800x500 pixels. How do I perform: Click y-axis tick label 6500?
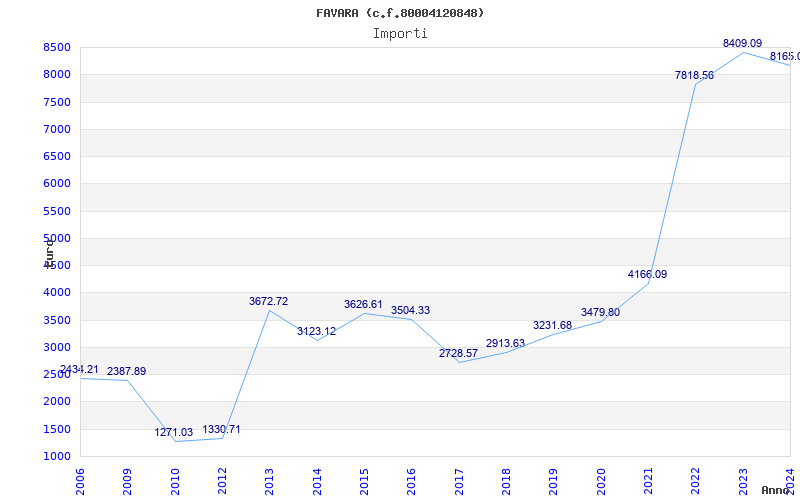click(x=57, y=156)
